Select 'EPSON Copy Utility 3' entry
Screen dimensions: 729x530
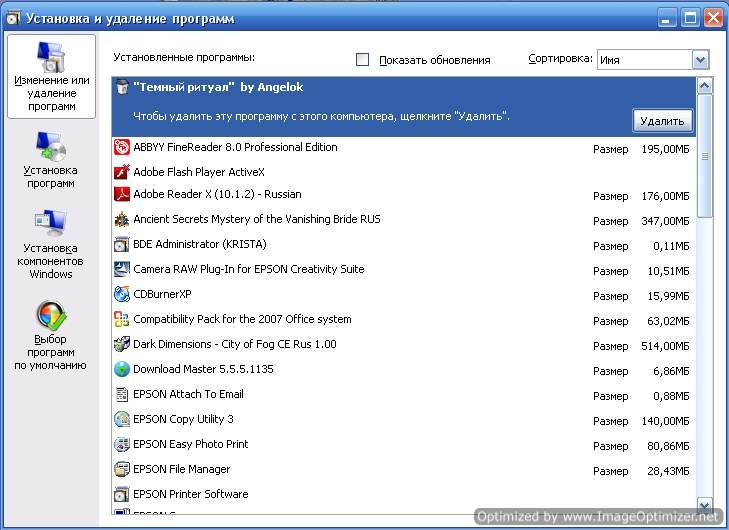click(183, 419)
